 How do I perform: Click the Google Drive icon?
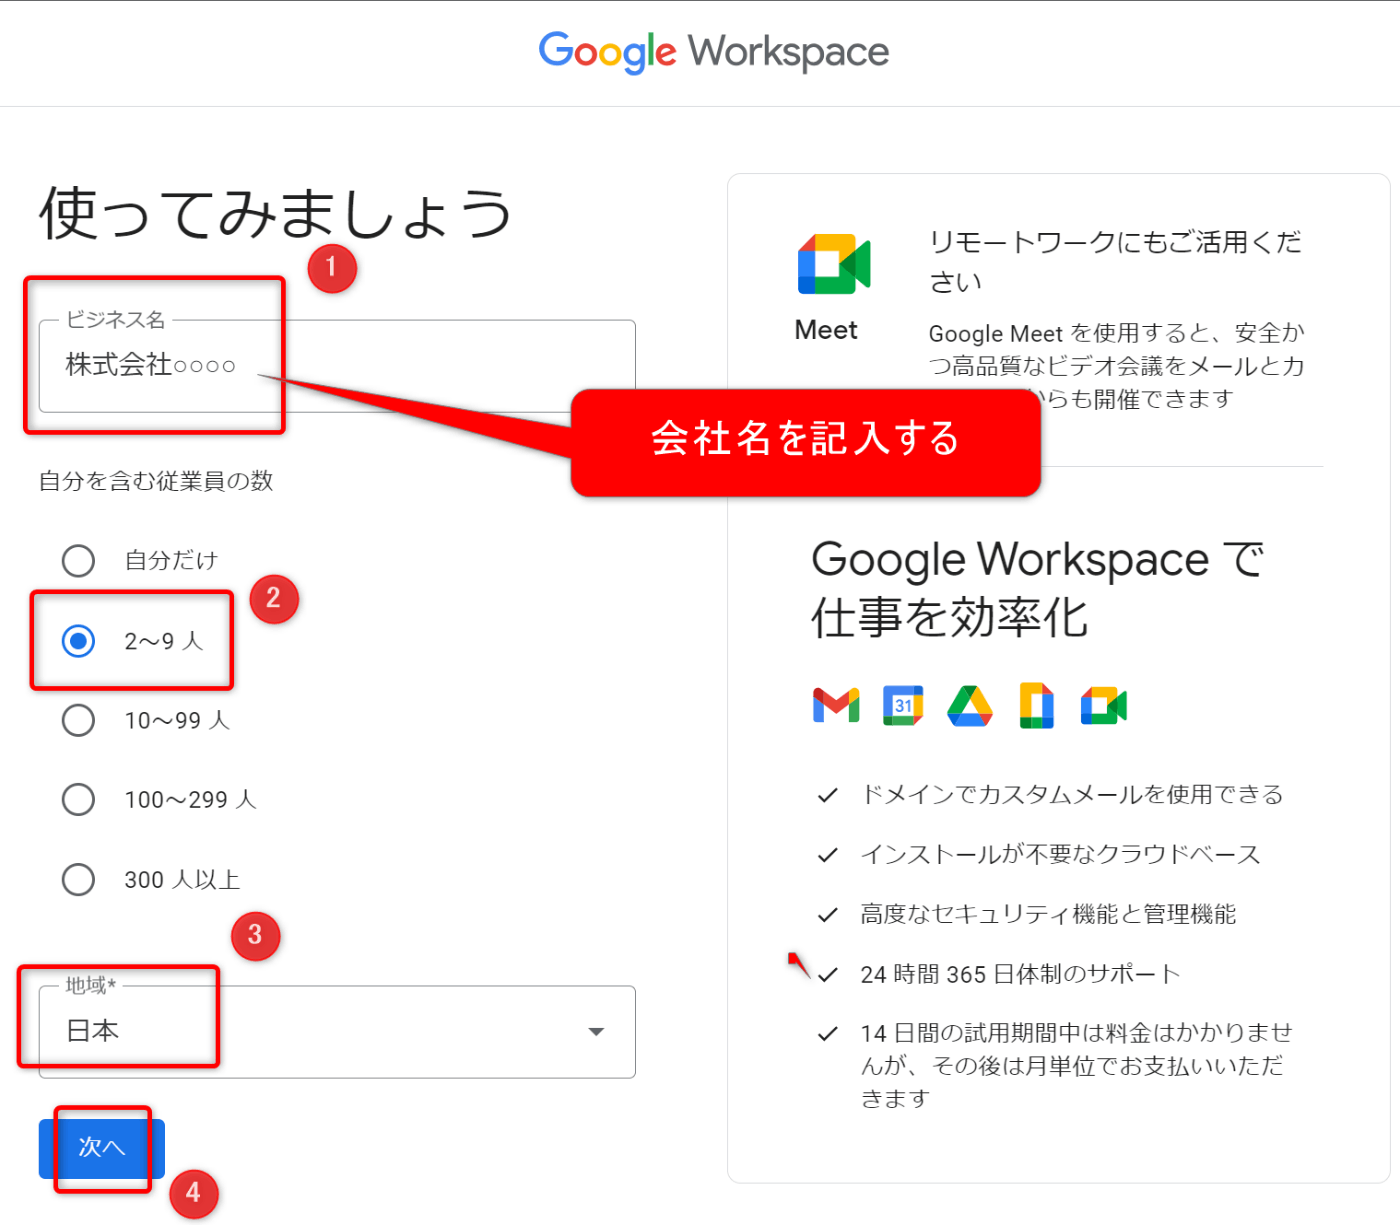[x=970, y=706]
